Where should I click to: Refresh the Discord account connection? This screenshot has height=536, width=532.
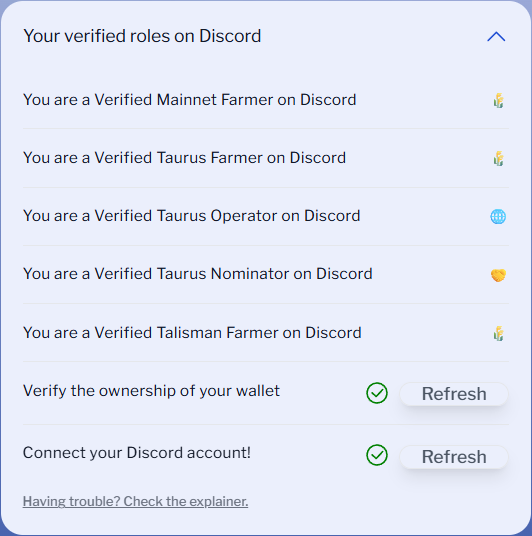click(x=454, y=457)
